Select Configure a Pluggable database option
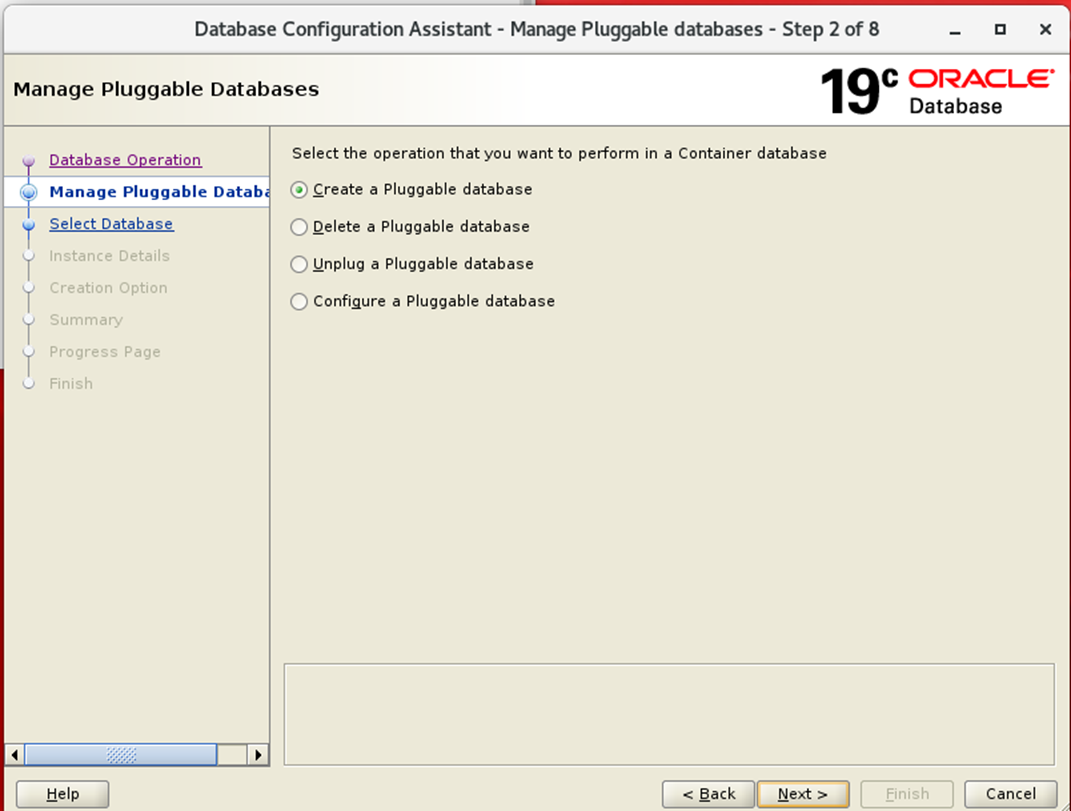This screenshot has height=811, width=1071. 423,301
